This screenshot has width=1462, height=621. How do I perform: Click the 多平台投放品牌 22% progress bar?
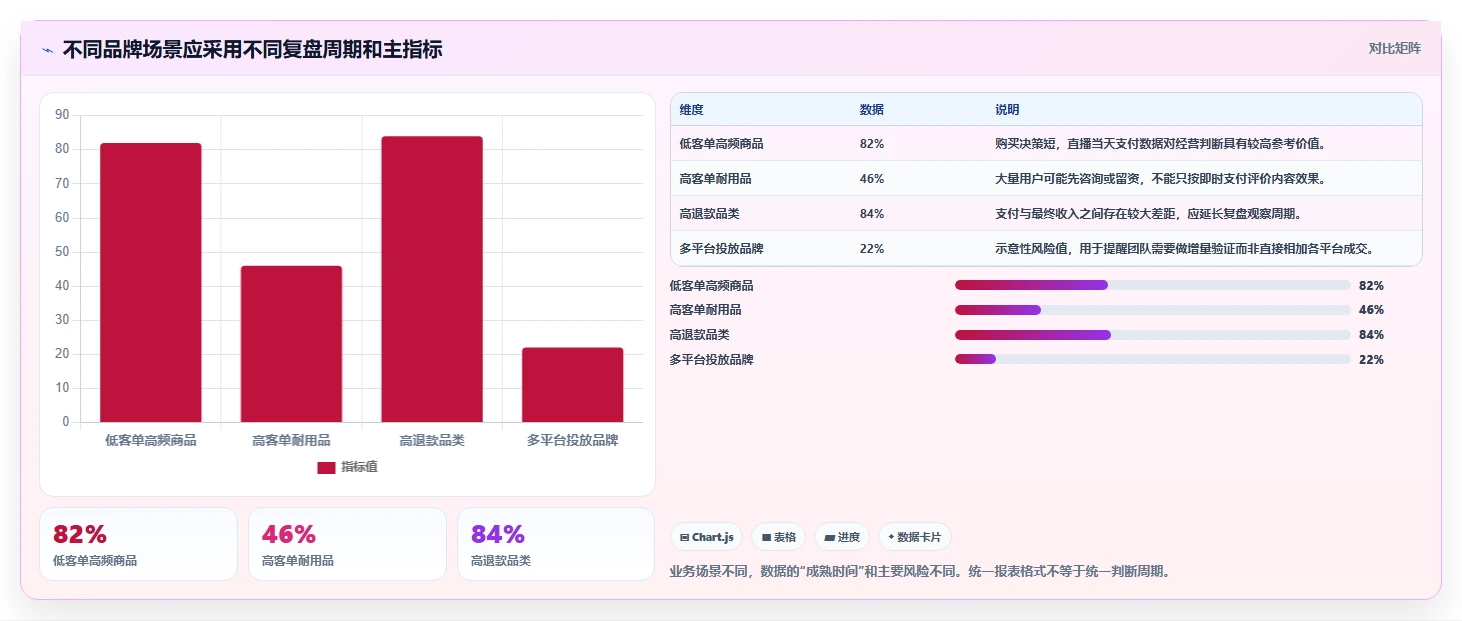(1152, 359)
